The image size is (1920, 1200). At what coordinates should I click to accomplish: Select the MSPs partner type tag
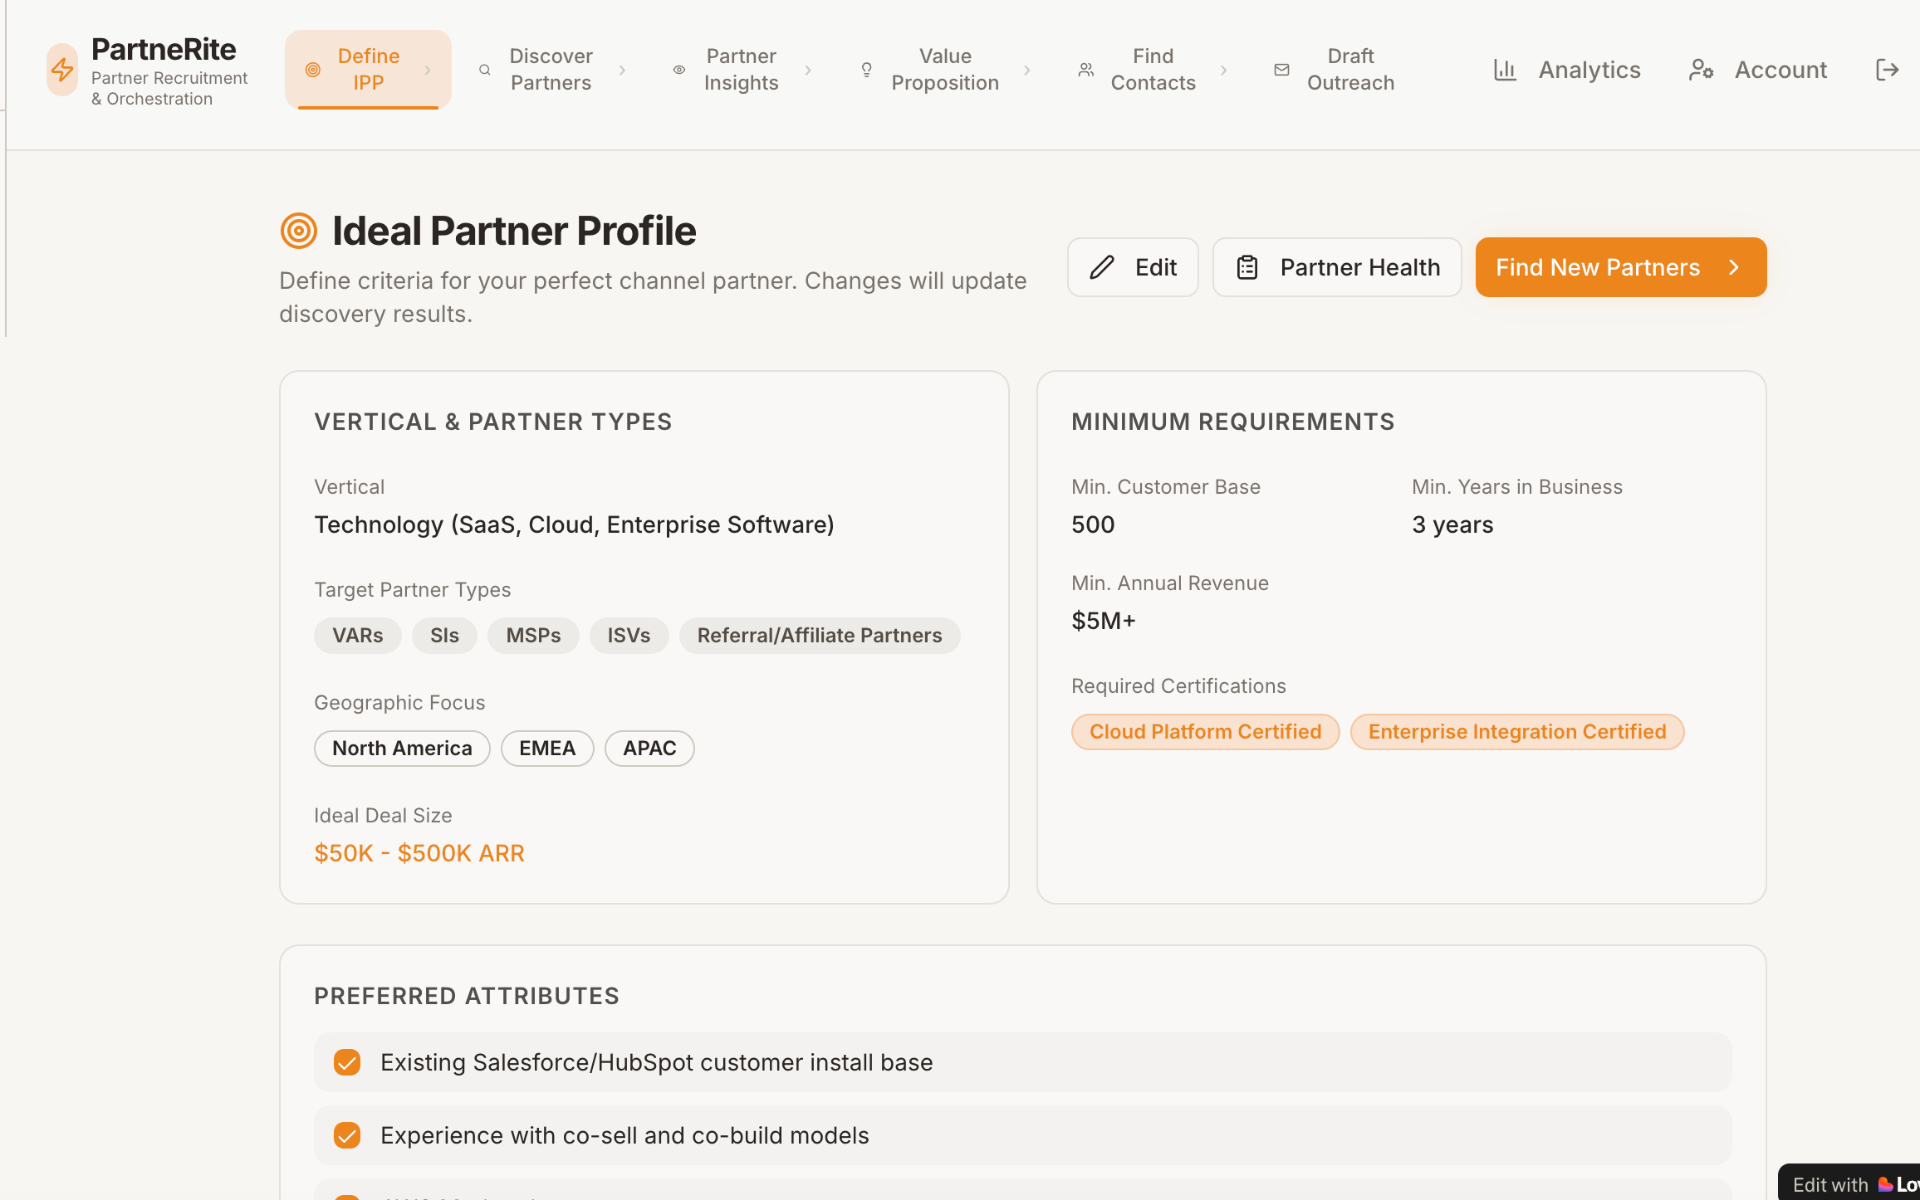(x=533, y=636)
